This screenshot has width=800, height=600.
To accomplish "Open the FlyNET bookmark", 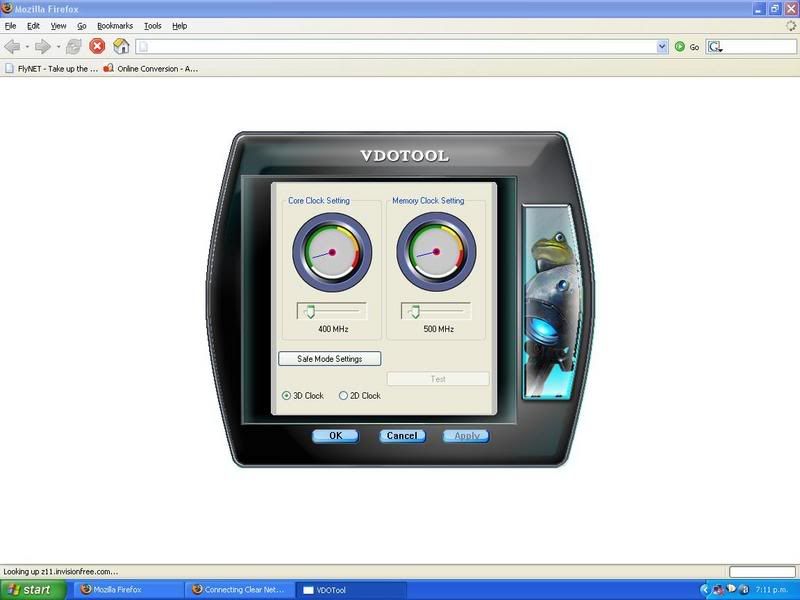I will pyautogui.click(x=51, y=69).
